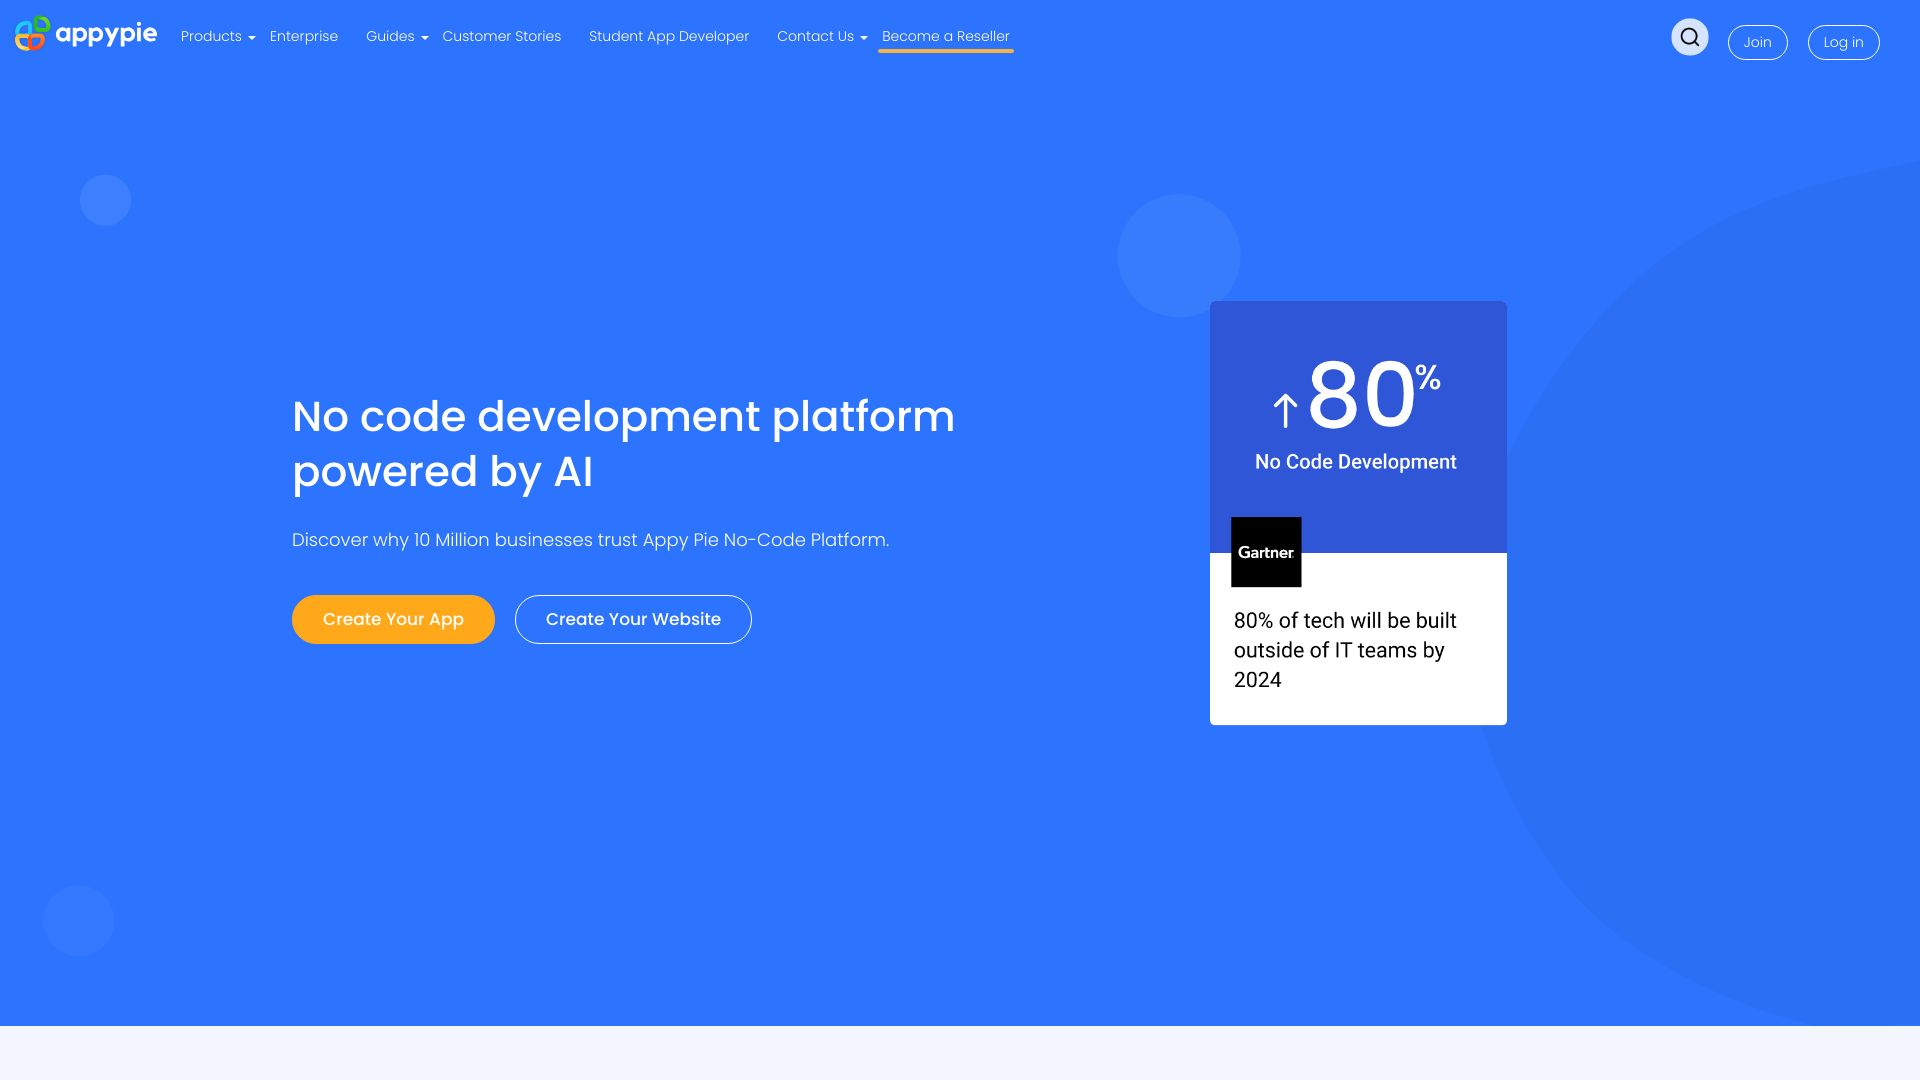This screenshot has width=1920, height=1080.
Task: Click the Log in button
Action: coord(1843,42)
